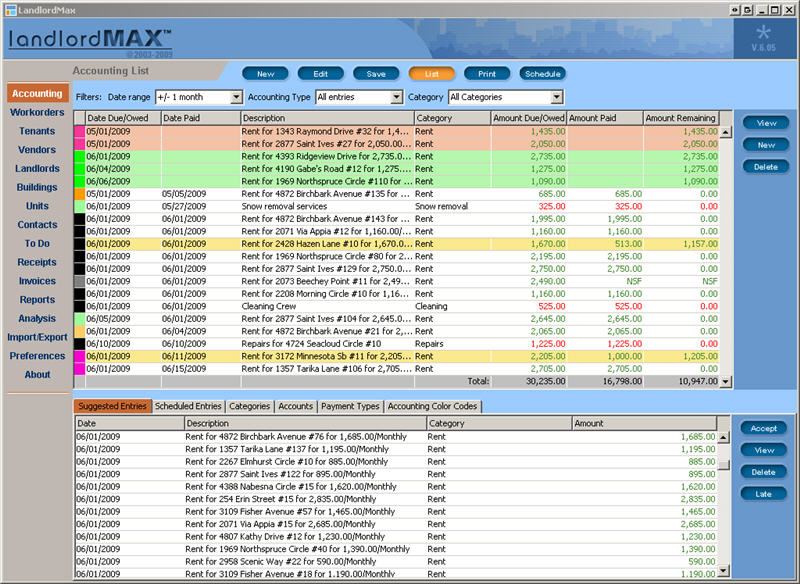Click New beside the accounting list table

[x=766, y=145]
